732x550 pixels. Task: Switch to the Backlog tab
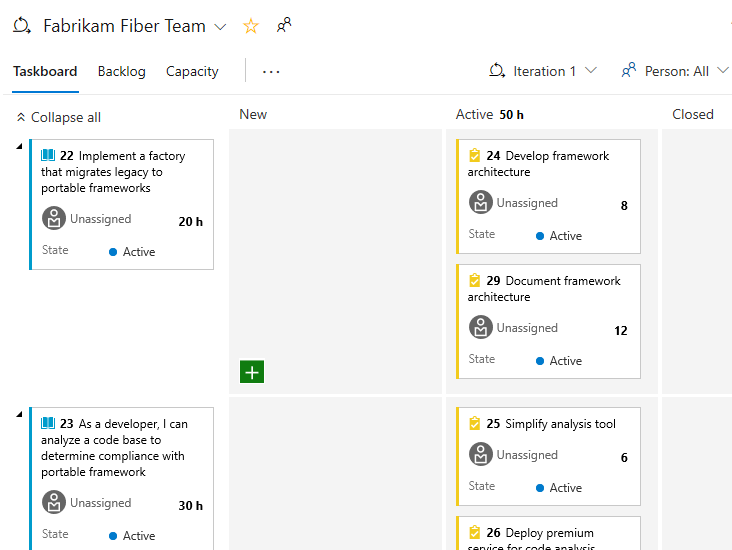coord(121,71)
